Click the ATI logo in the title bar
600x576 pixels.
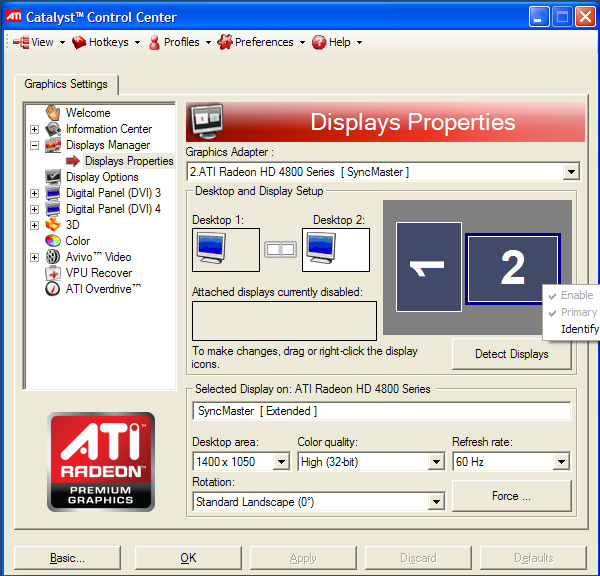click(x=14, y=16)
